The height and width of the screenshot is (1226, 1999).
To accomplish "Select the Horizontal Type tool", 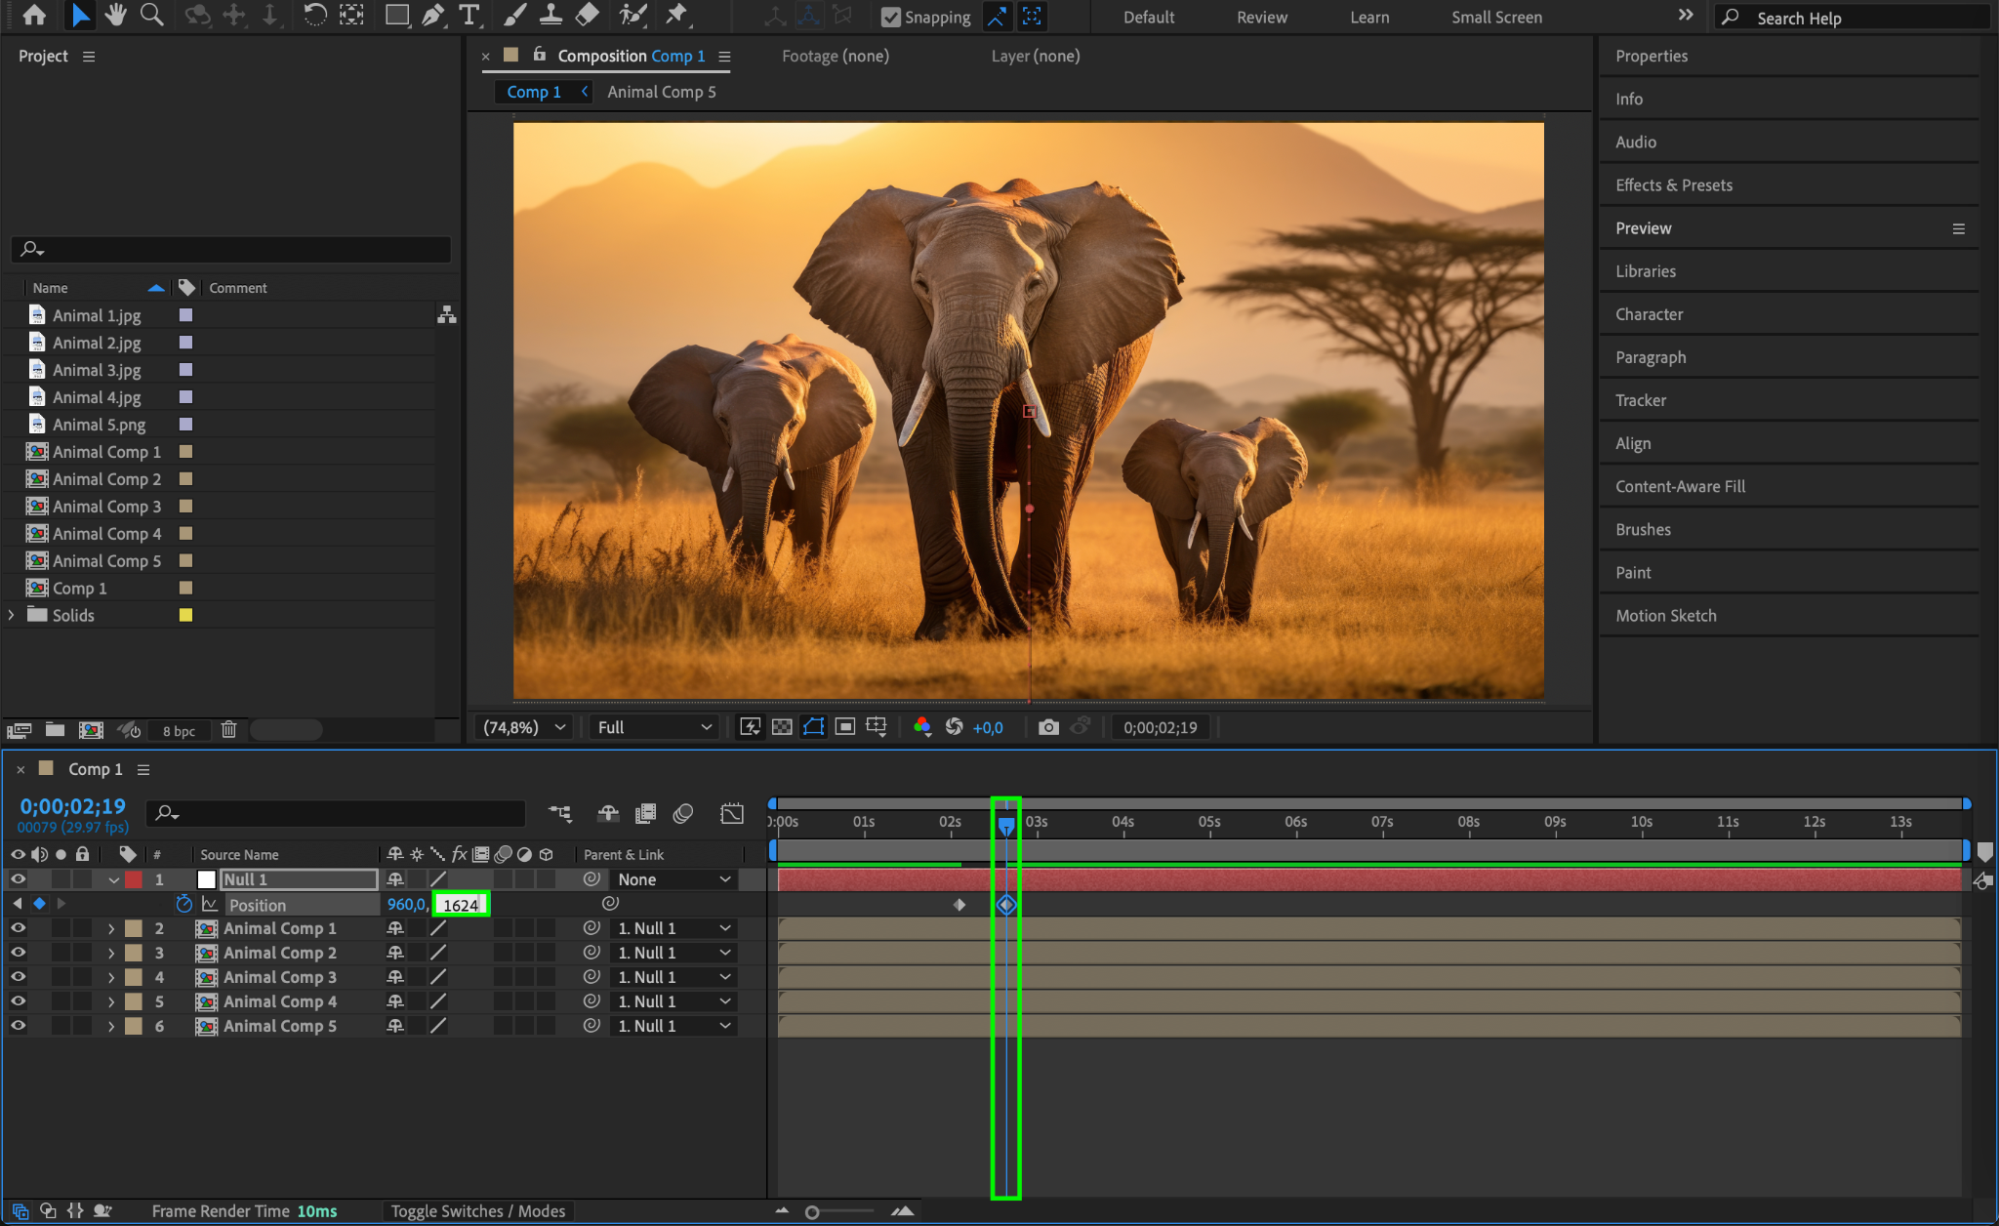I will point(468,15).
